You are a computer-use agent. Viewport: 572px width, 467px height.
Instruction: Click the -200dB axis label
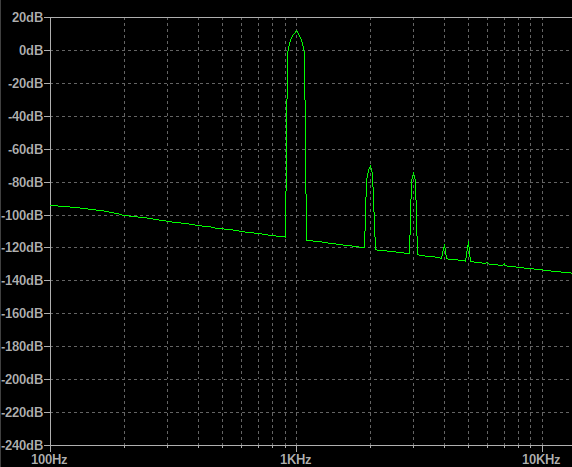click(x=22, y=379)
